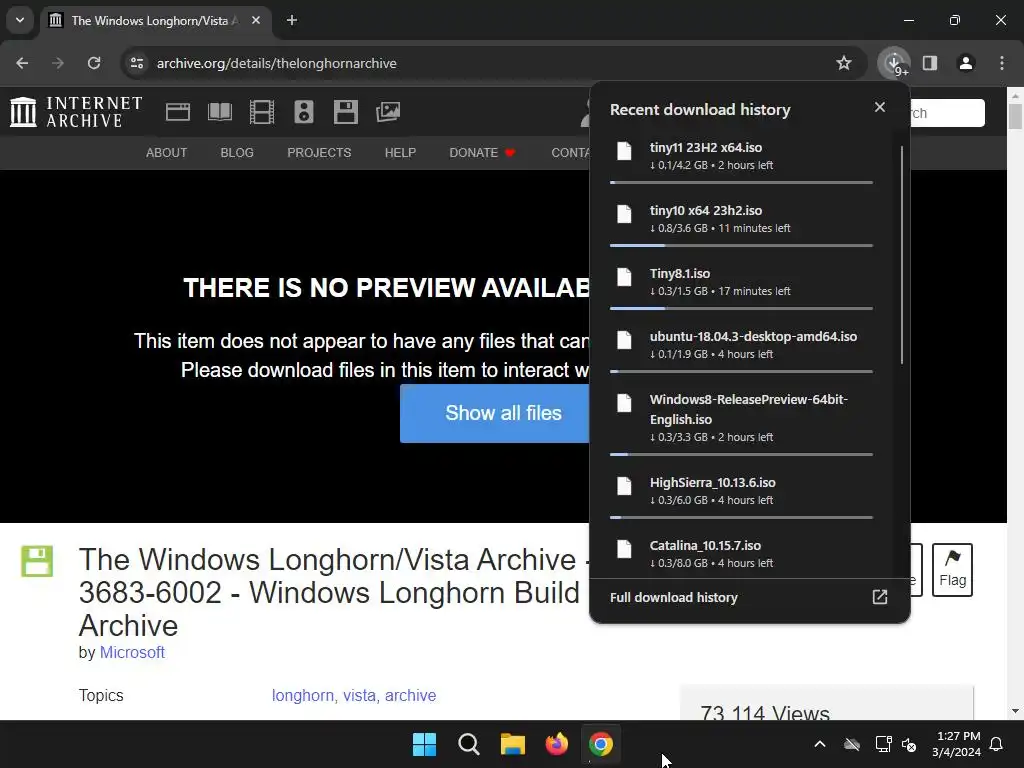Open Chrome side panel icon

(x=930, y=63)
